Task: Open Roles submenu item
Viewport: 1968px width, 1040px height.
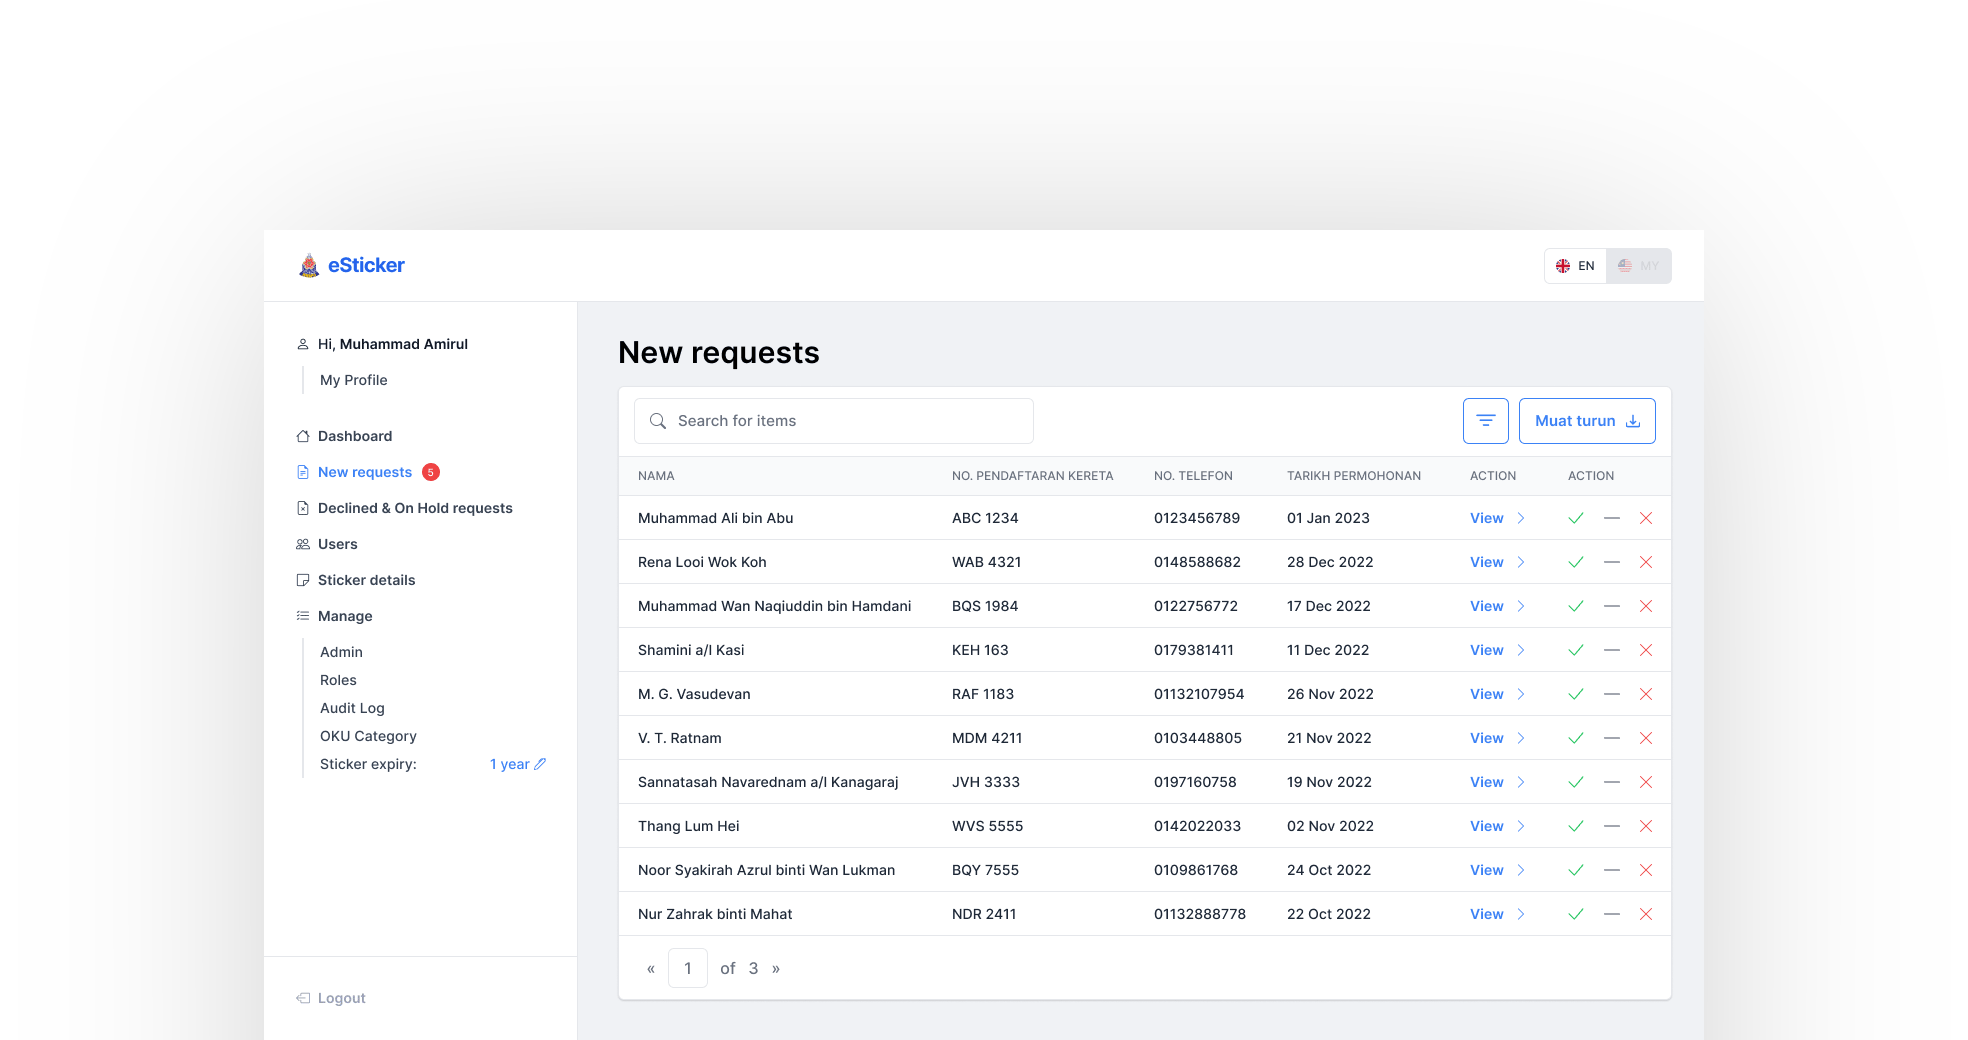Action: [338, 680]
